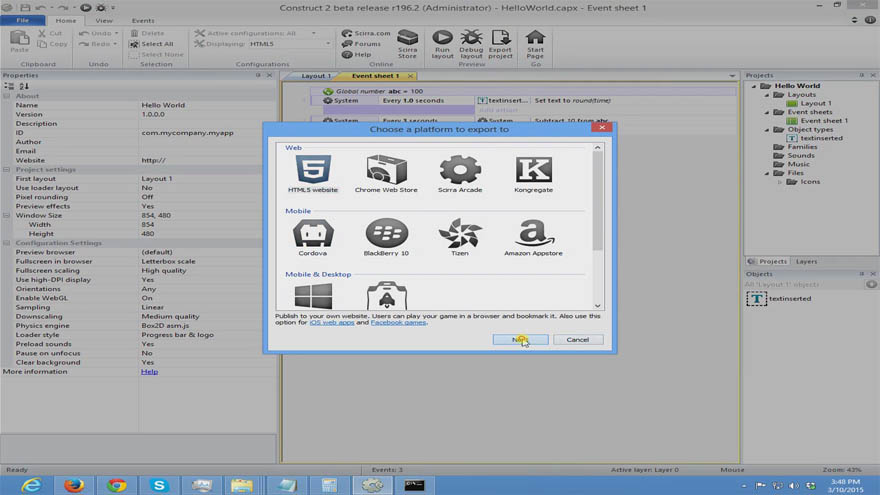
Task: Open Skype from the taskbar
Action: 159,485
